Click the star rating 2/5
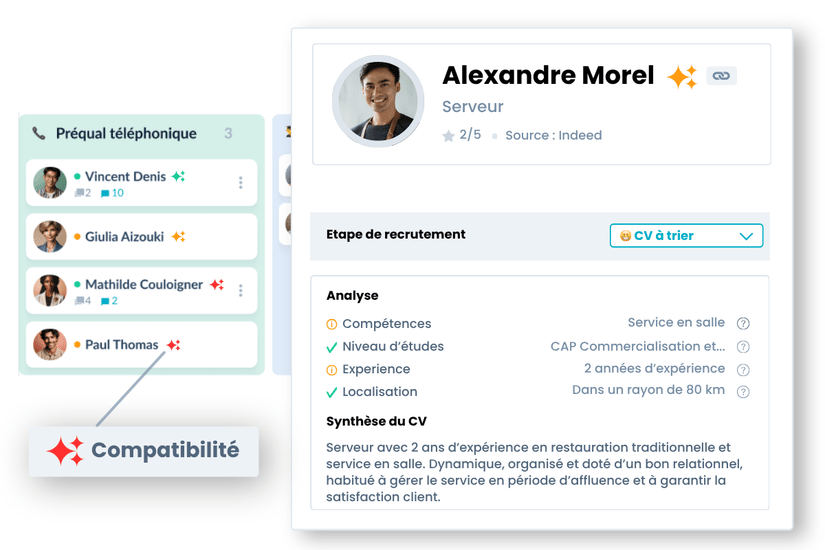Viewport: 825px width, 550px height. (462, 135)
